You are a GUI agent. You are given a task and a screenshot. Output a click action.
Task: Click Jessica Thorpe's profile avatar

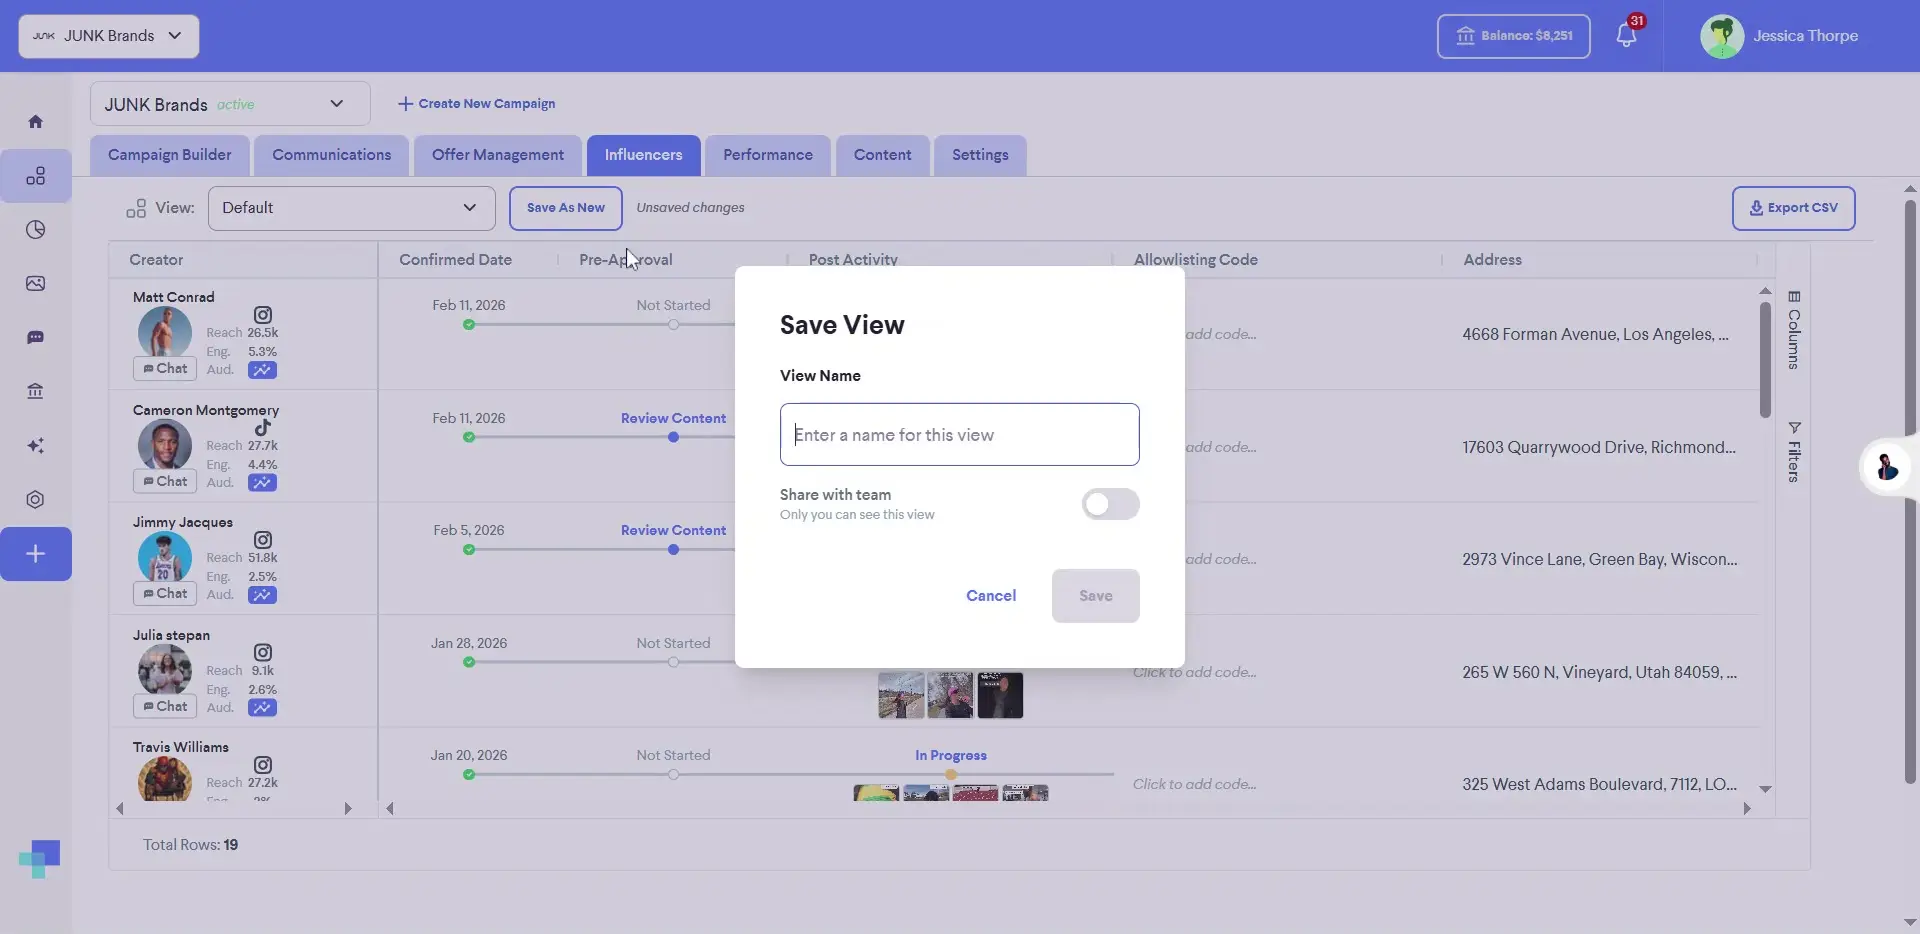[1722, 36]
